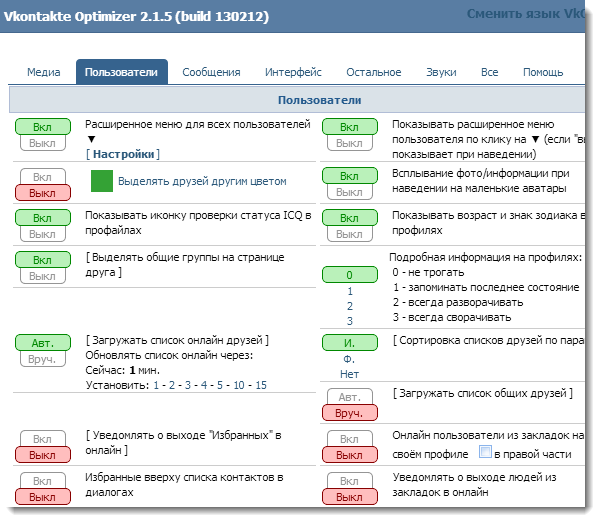Set update interval to 5 minutes
Viewport: 600px width, 522px height.
pos(220,385)
